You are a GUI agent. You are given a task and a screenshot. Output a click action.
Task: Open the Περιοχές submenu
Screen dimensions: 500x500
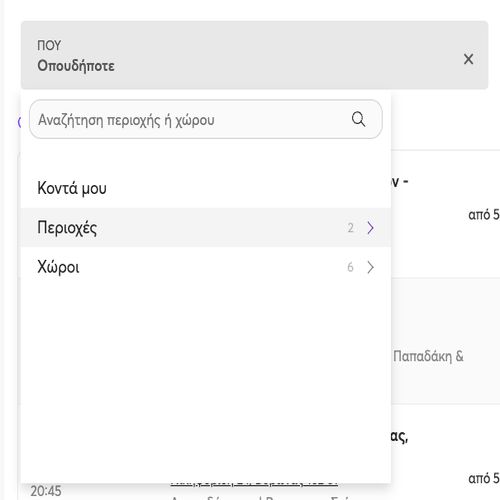206,228
